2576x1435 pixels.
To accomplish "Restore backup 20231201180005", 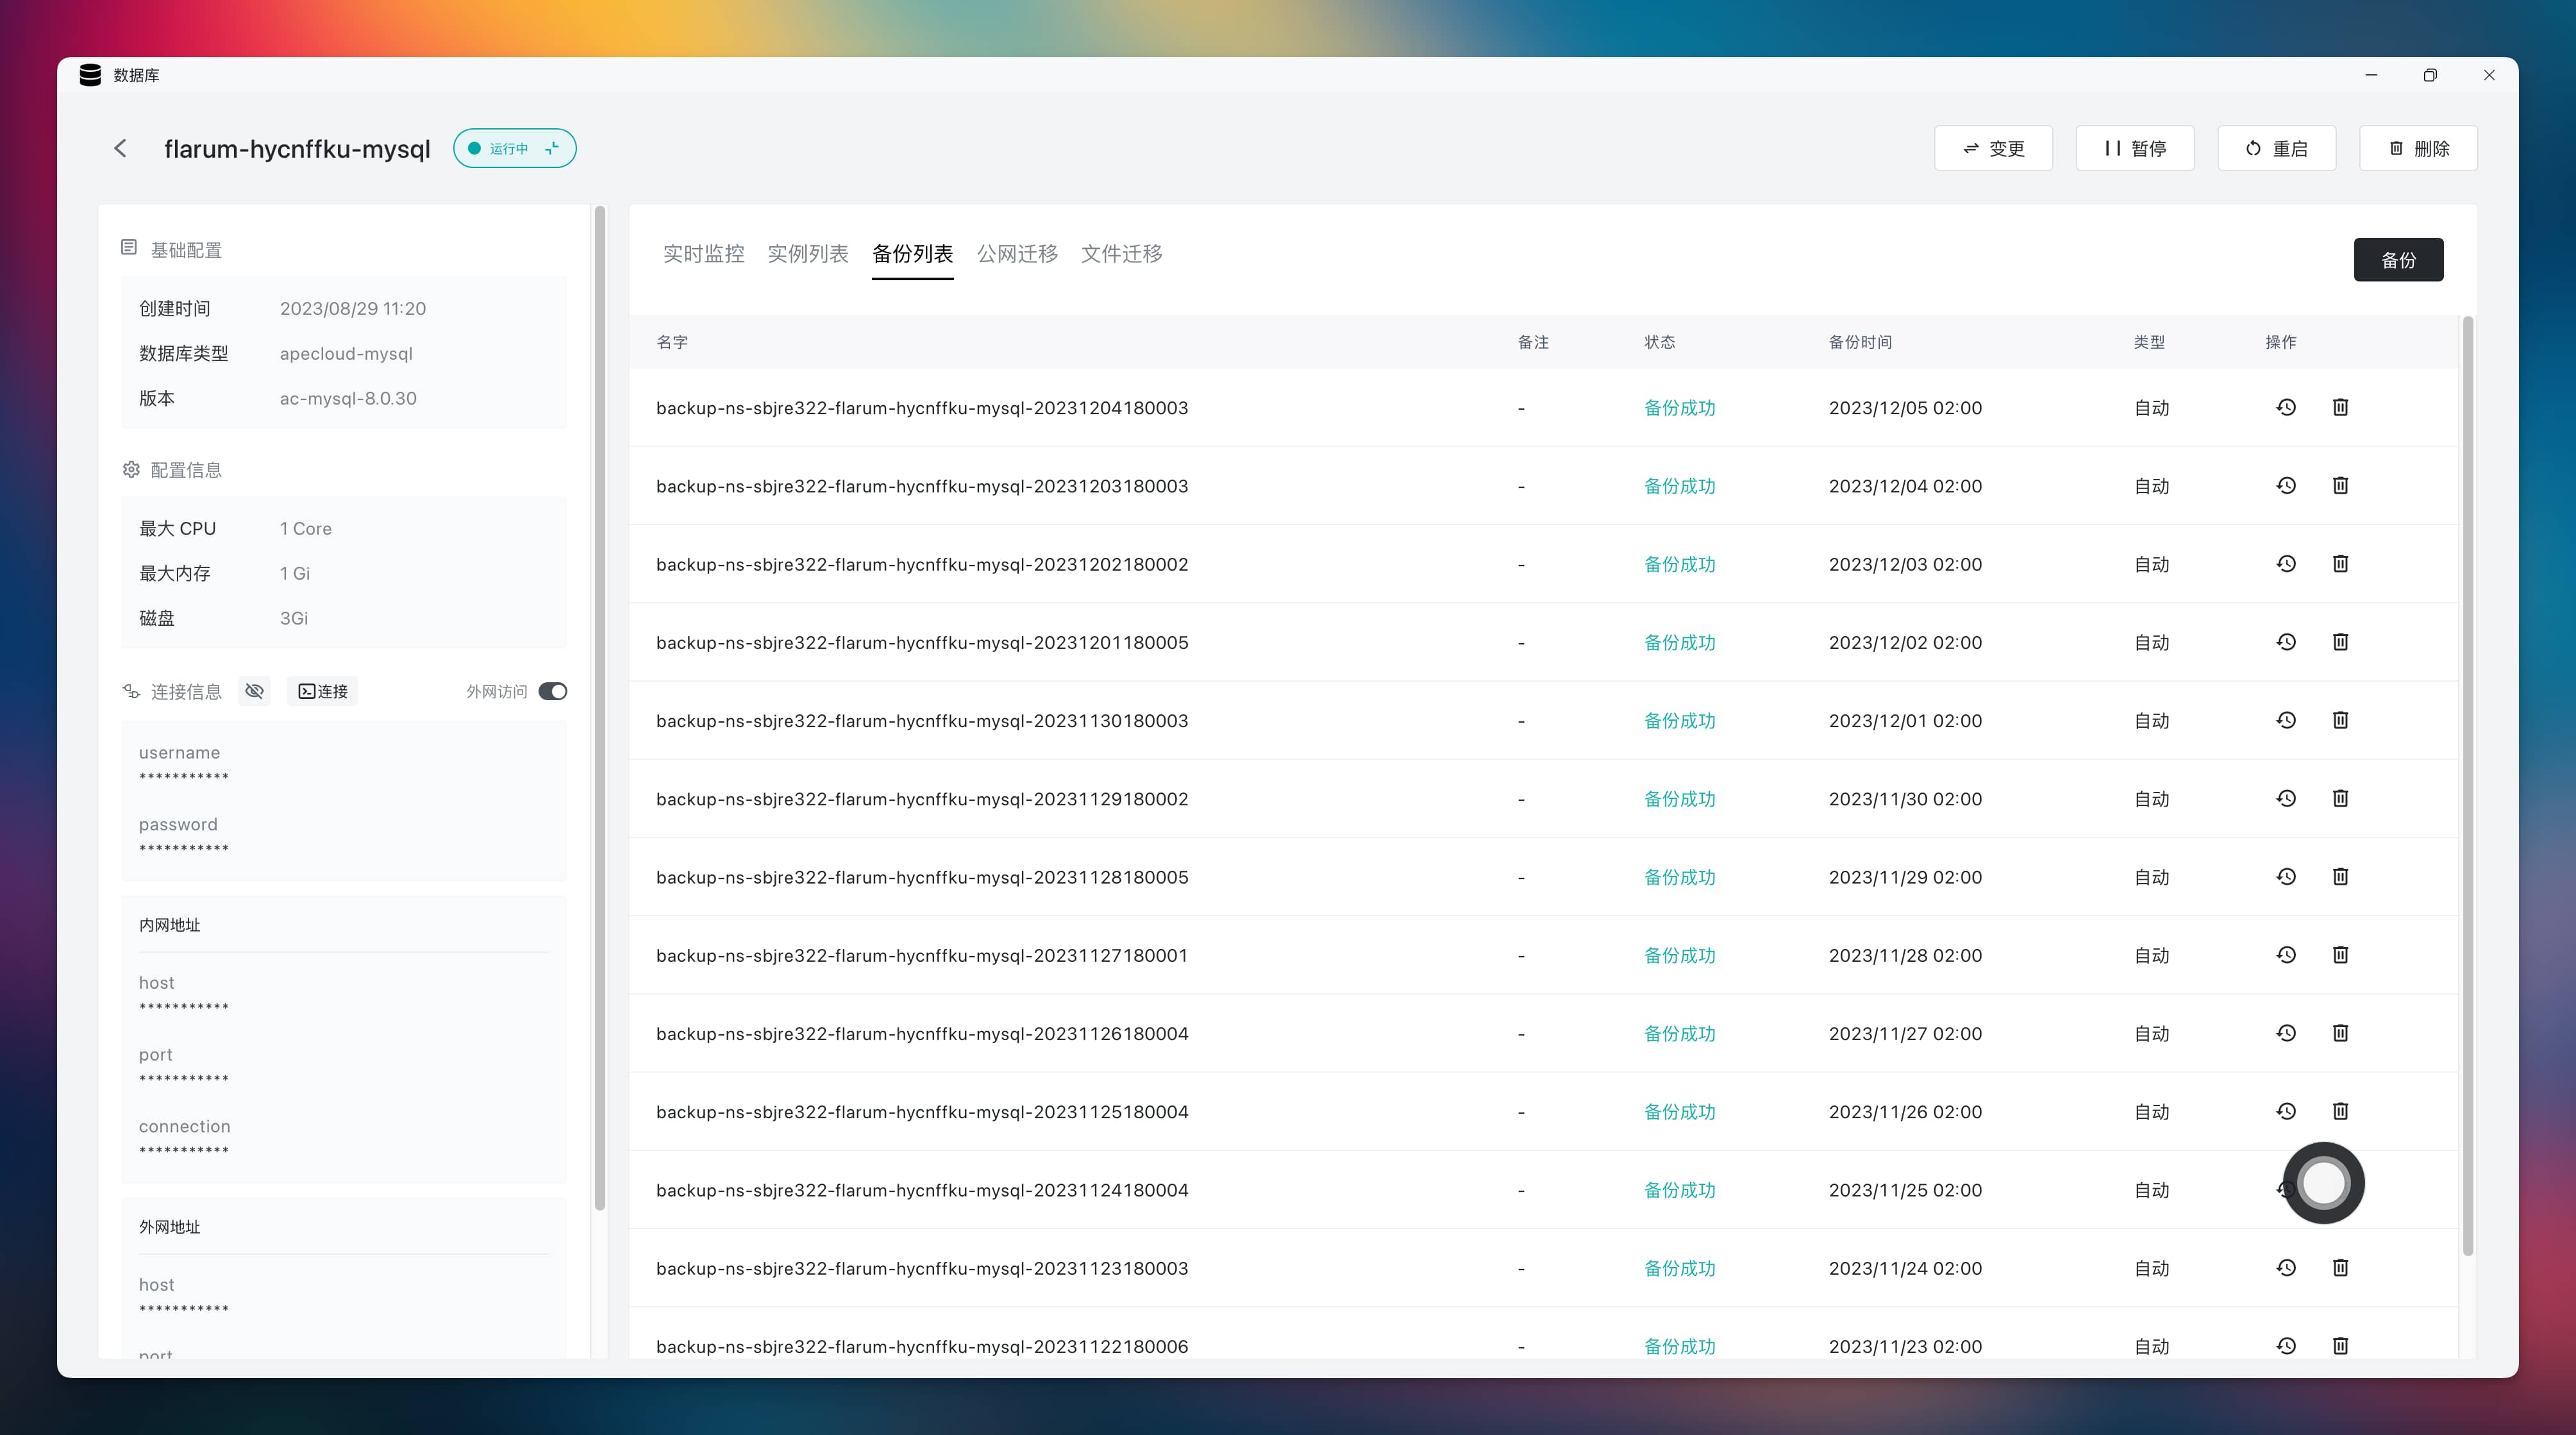I will (x=2286, y=642).
